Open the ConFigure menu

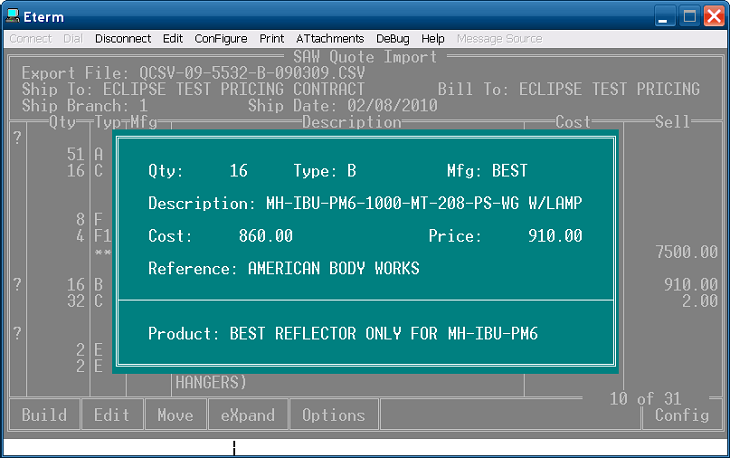click(x=221, y=39)
